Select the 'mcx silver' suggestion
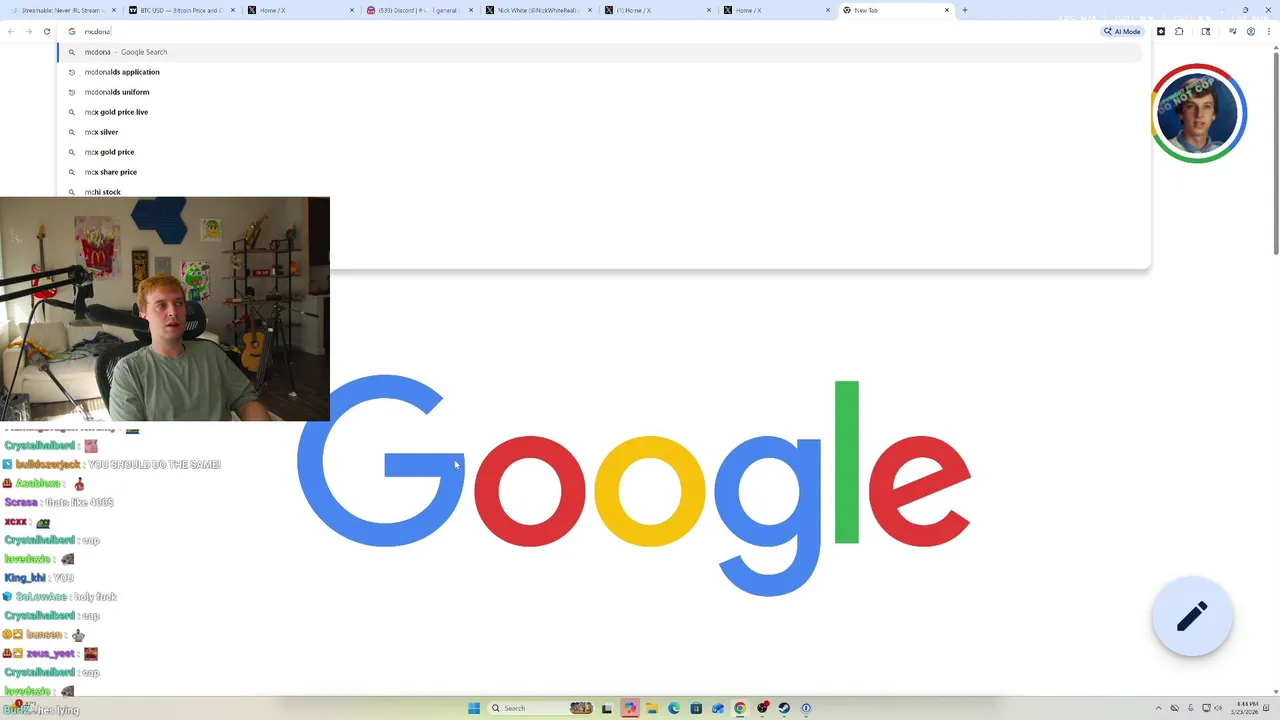Viewport: 1280px width, 720px height. click(x=600, y=132)
